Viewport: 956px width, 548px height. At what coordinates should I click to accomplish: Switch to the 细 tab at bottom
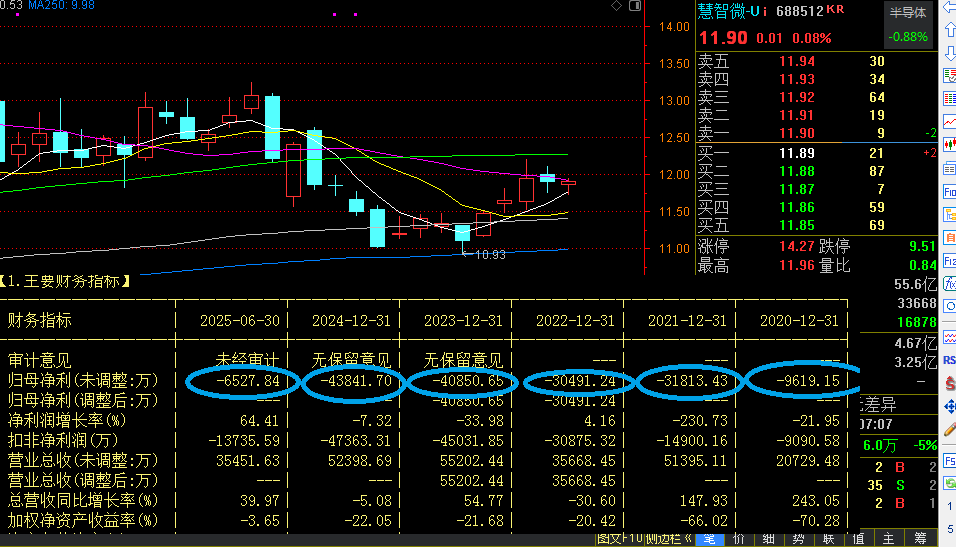[x=769, y=539]
